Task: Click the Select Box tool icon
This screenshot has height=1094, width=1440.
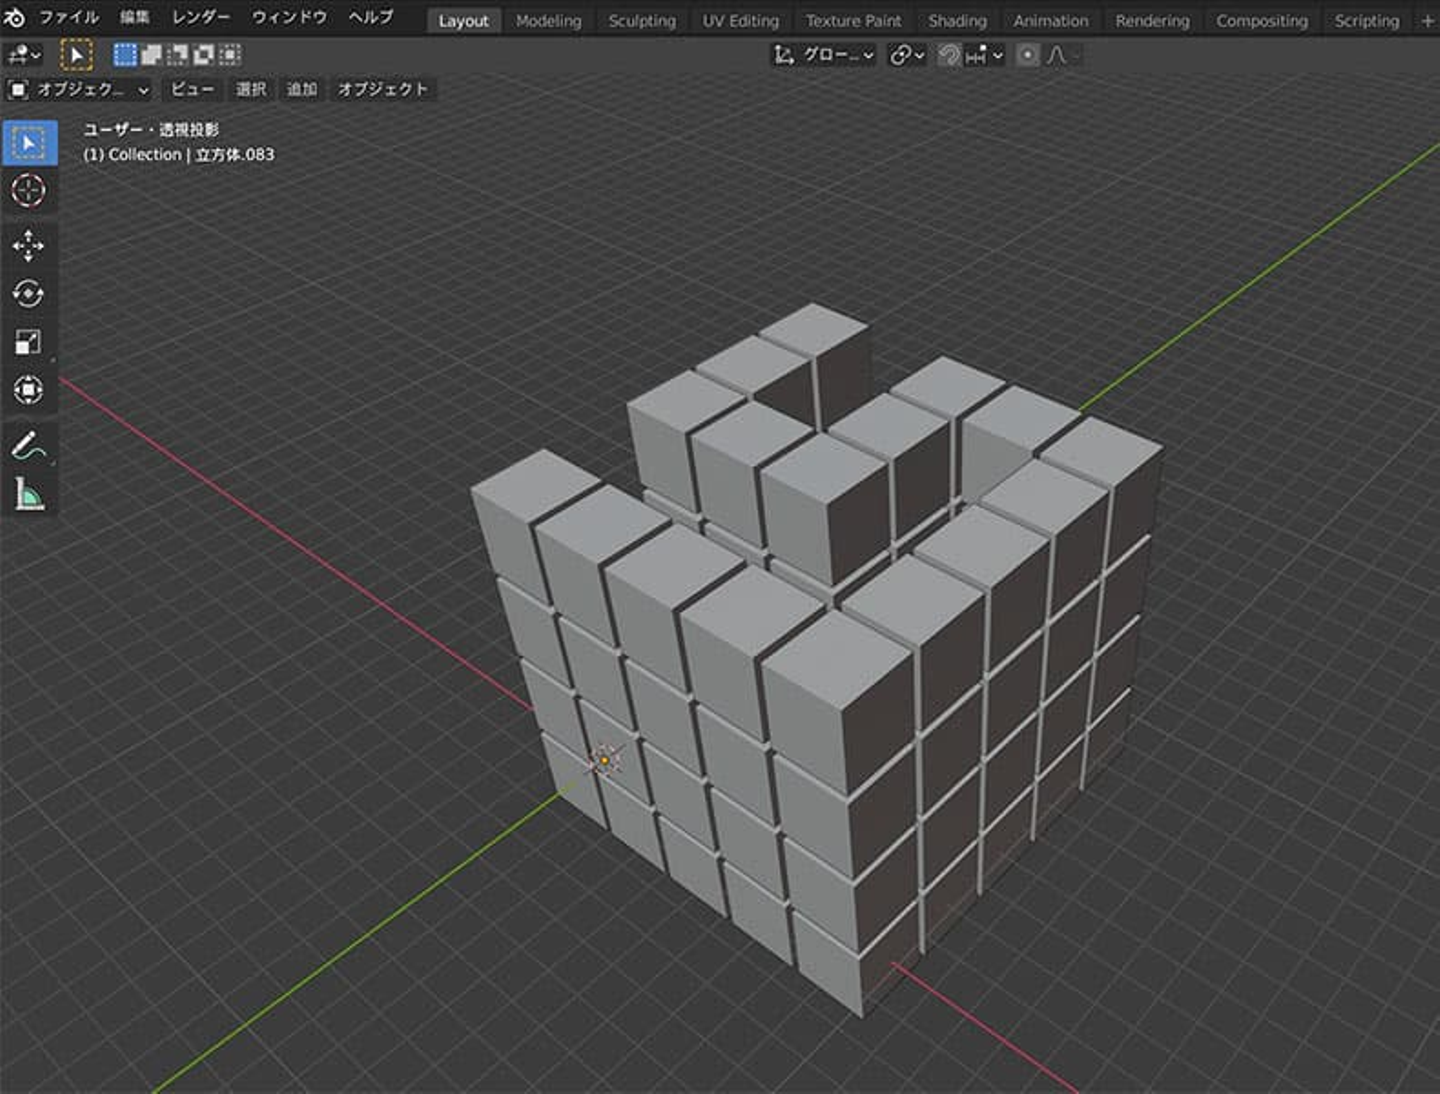Action: [29, 144]
